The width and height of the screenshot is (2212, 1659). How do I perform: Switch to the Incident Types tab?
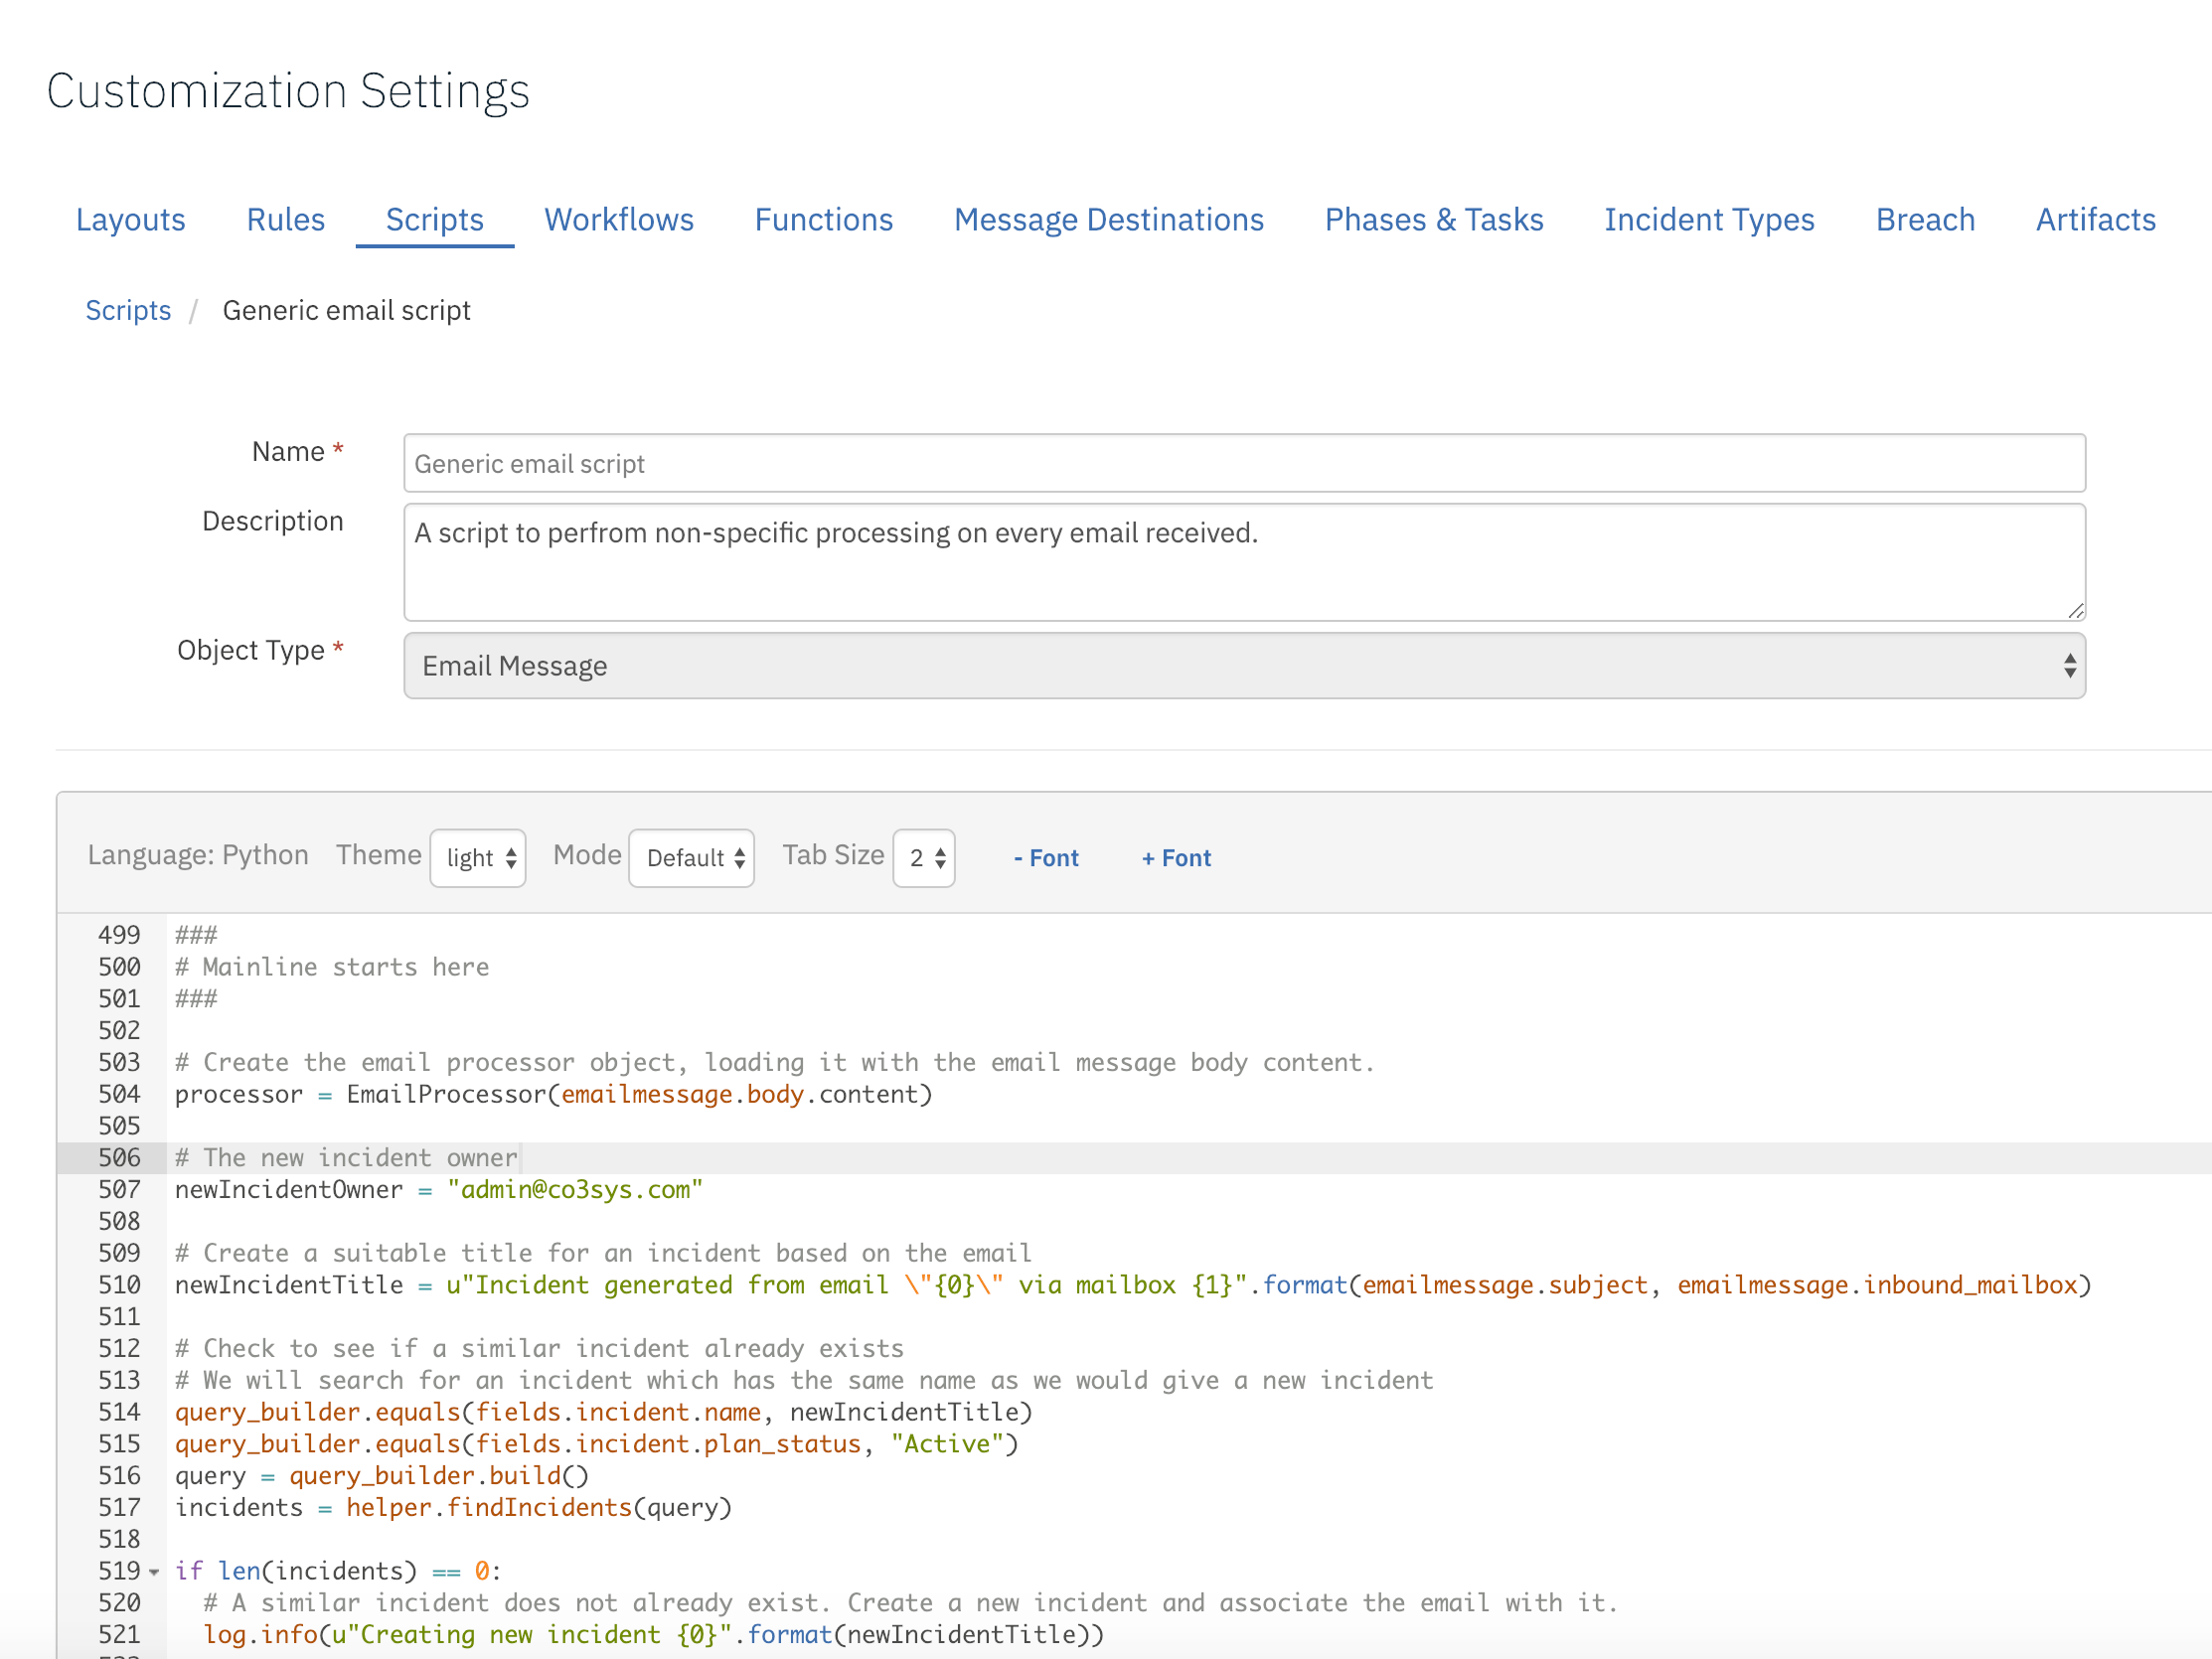point(1709,220)
